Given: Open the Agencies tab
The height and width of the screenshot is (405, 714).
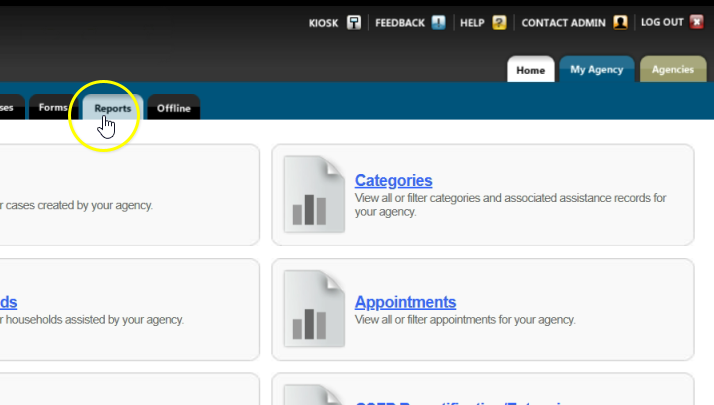Looking at the screenshot, I should pyautogui.click(x=673, y=70).
